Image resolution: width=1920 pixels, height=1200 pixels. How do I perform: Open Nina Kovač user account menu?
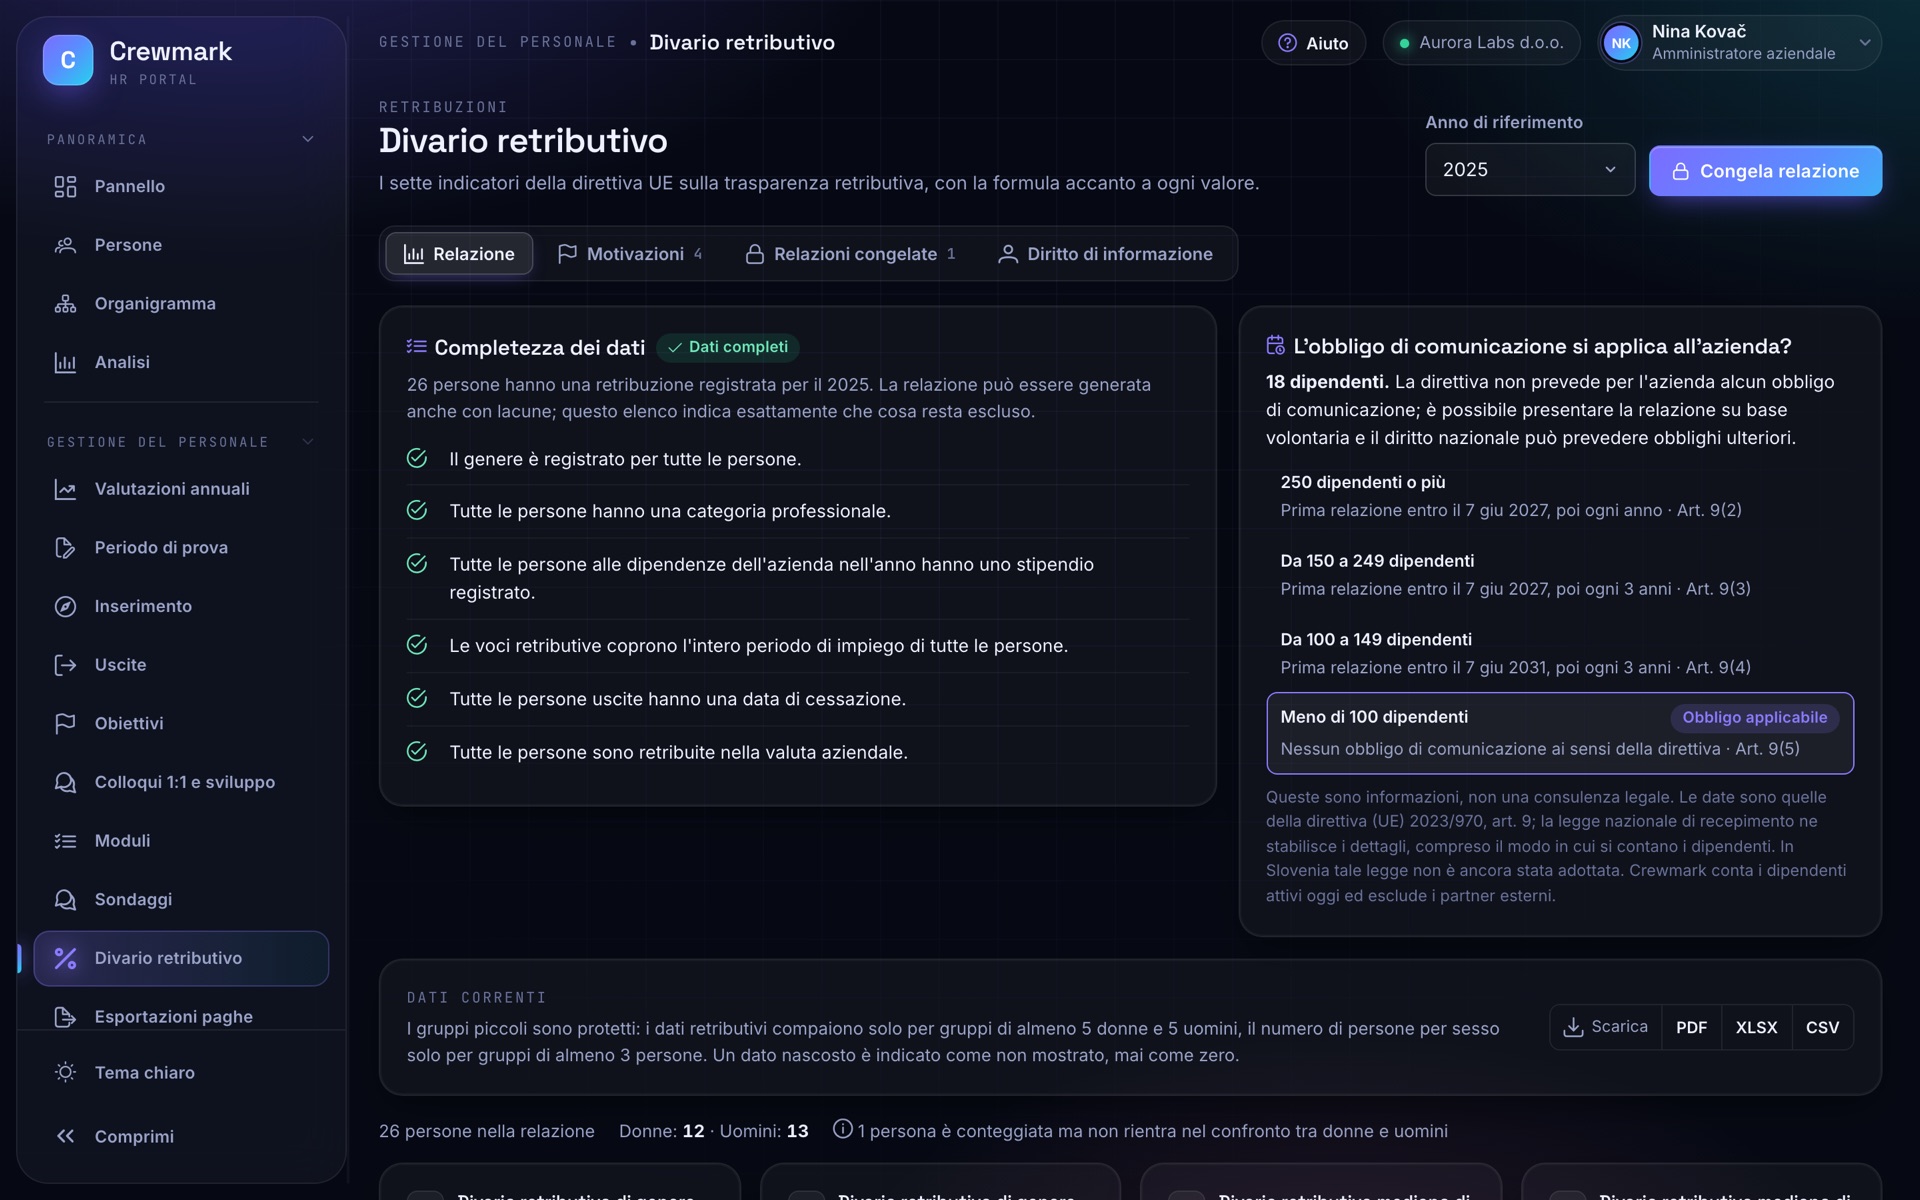click(1739, 43)
